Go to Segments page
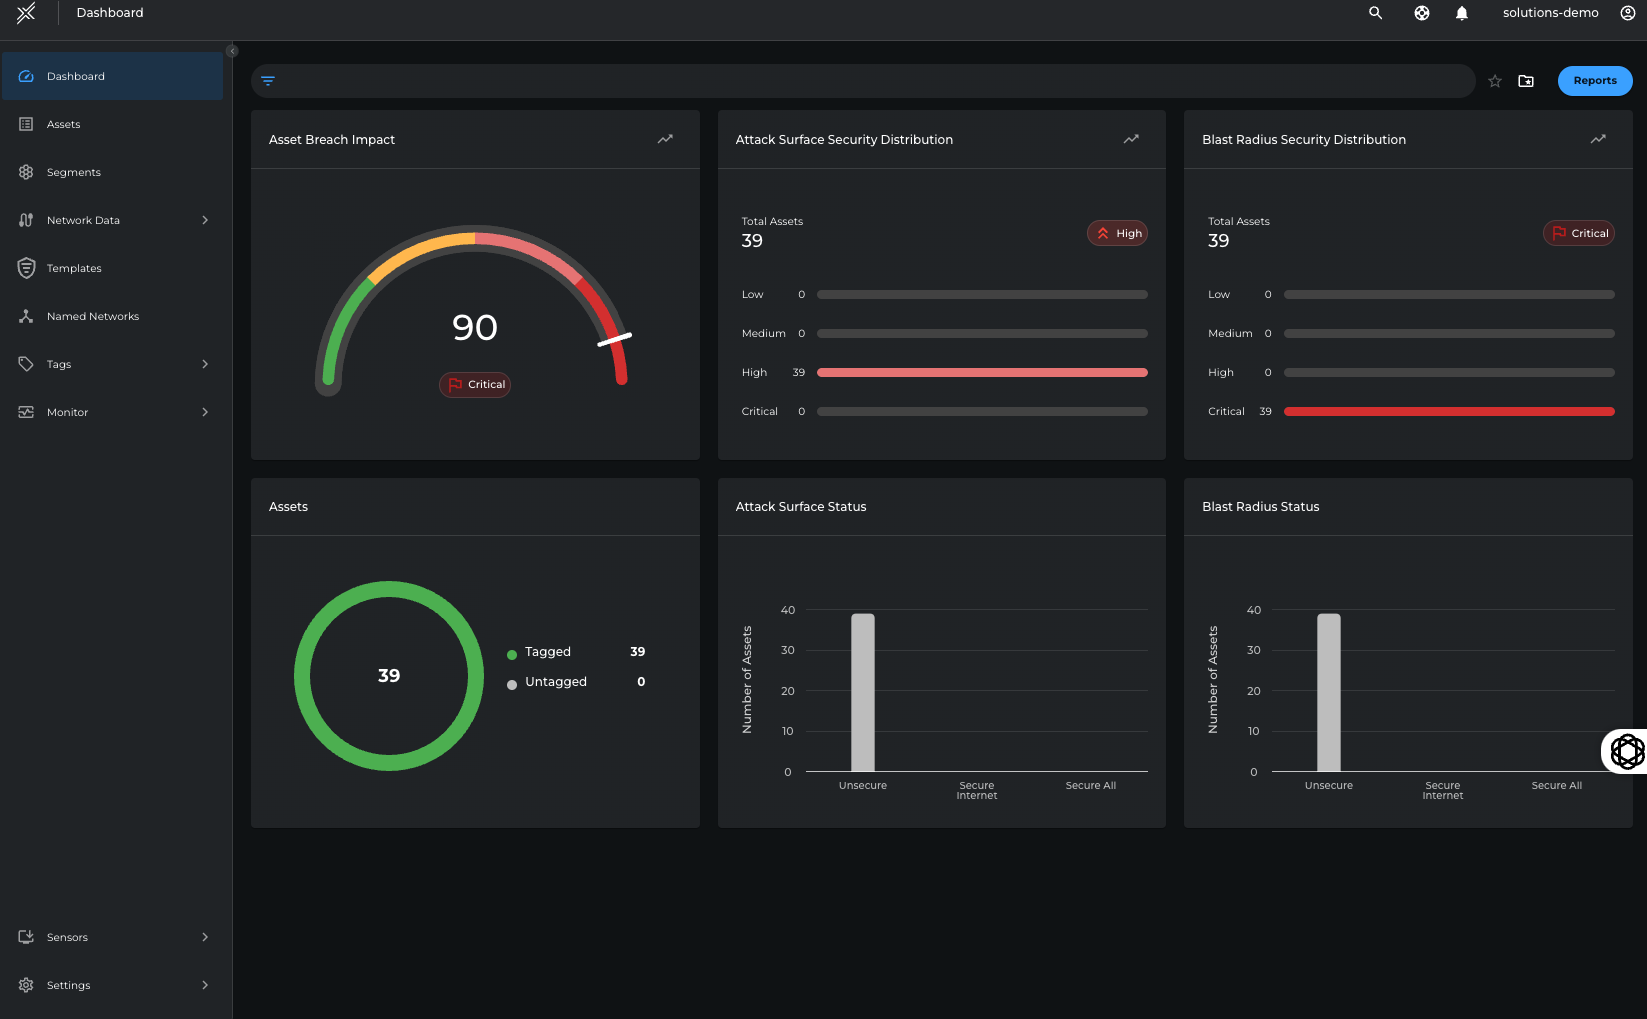1647x1019 pixels. (73, 172)
